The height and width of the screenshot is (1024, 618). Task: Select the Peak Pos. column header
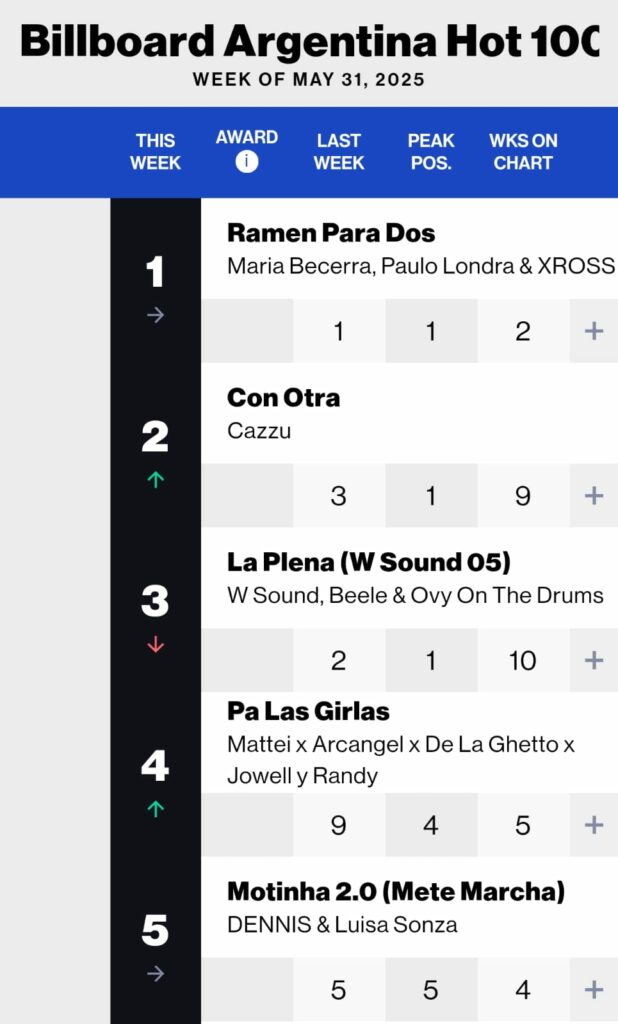click(431, 151)
